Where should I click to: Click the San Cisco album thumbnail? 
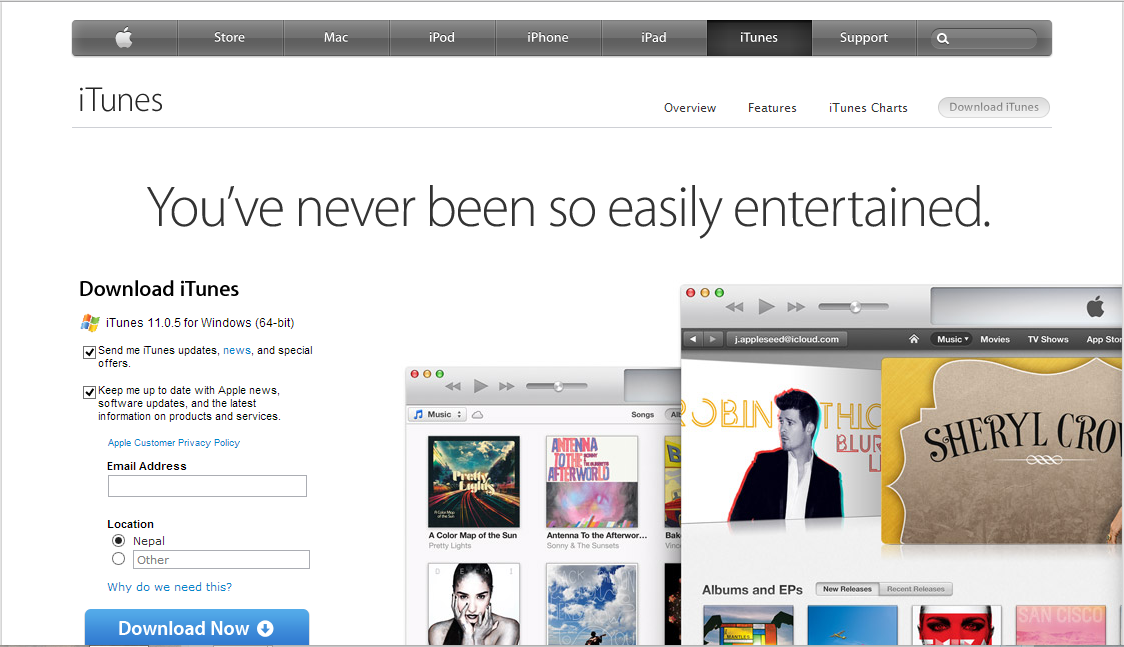tap(1060, 626)
